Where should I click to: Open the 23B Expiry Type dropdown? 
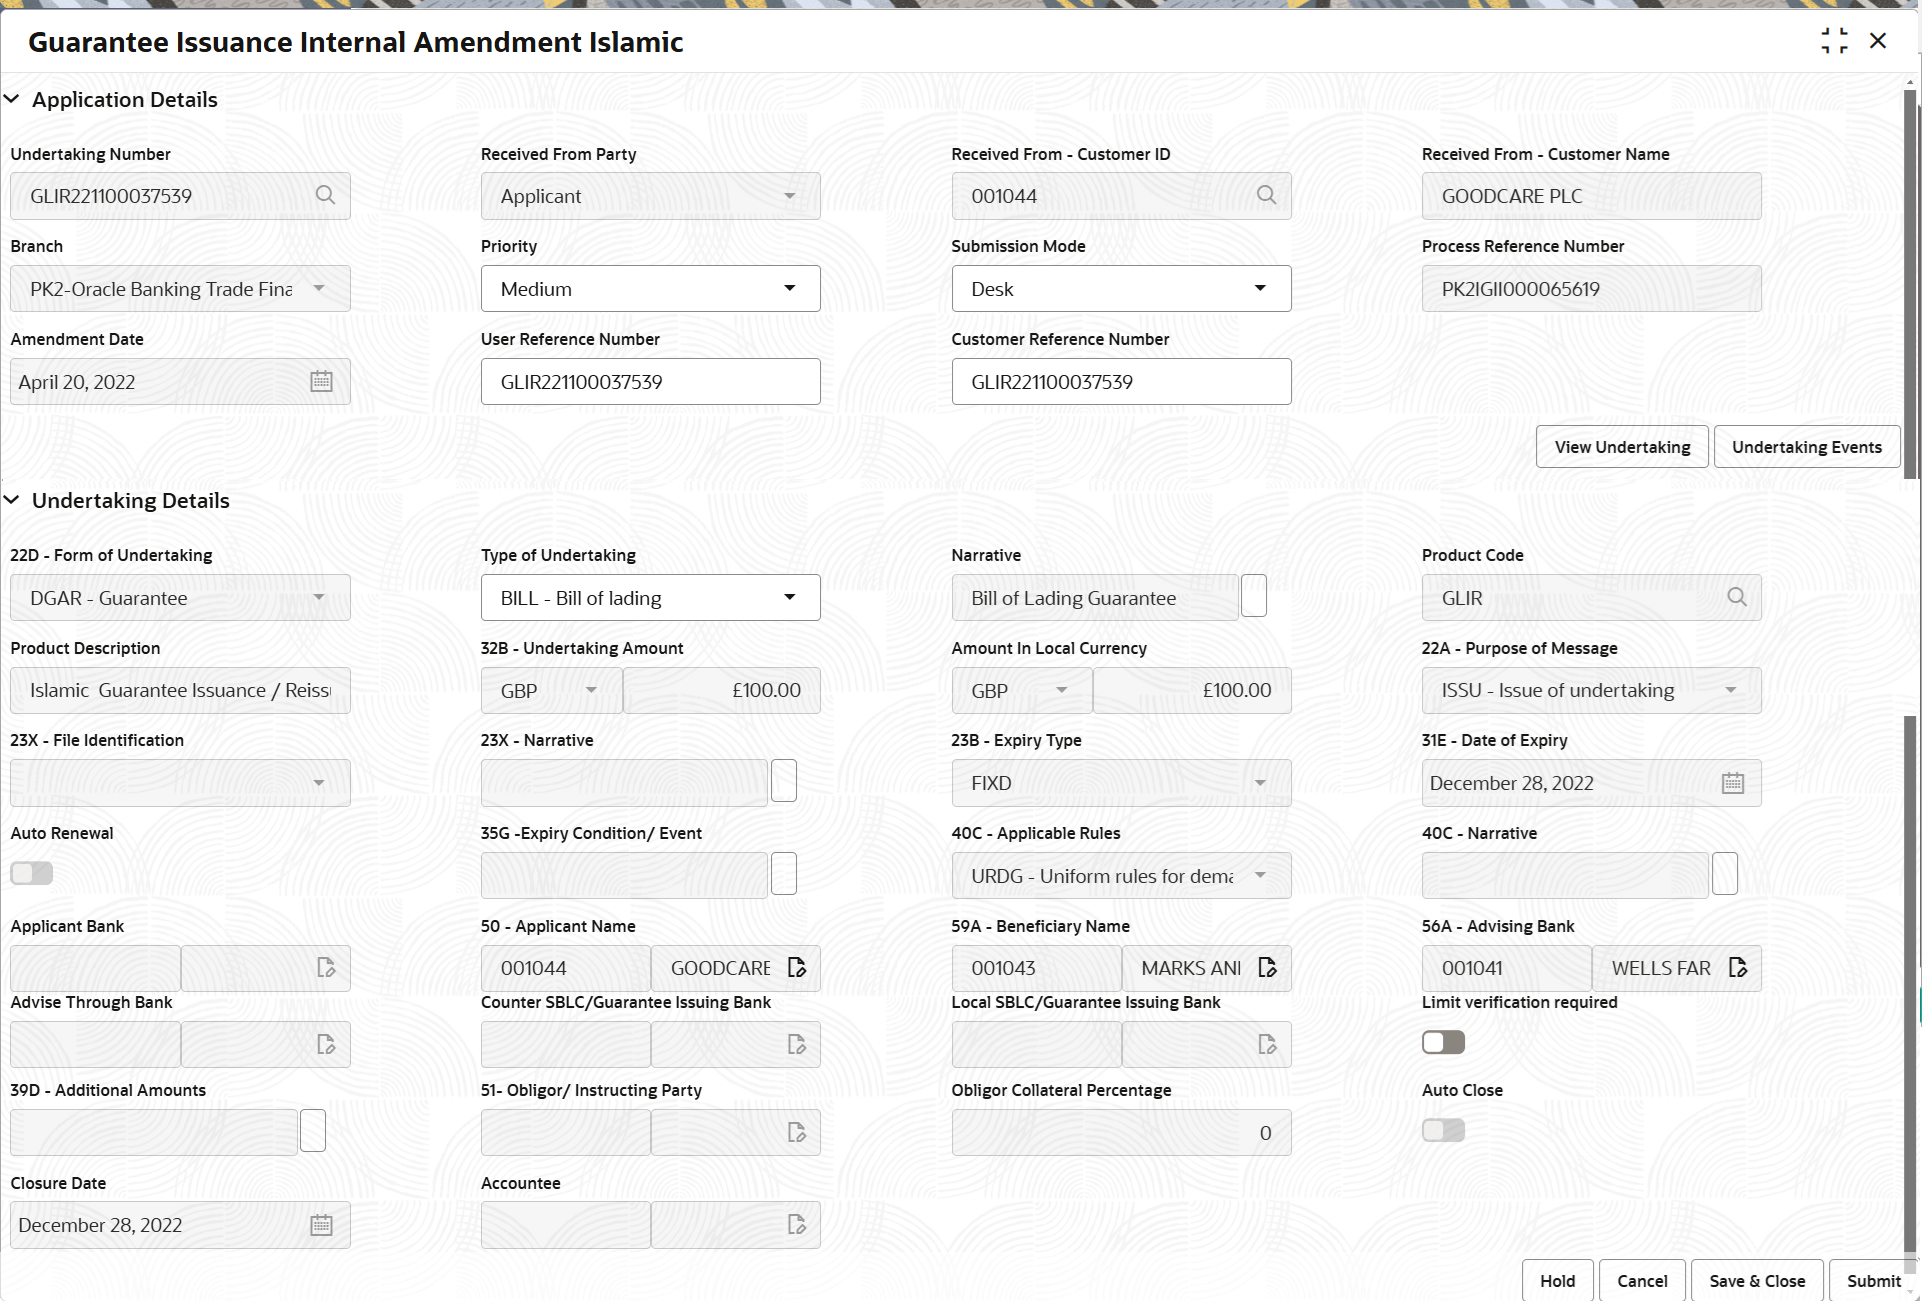tap(1260, 783)
